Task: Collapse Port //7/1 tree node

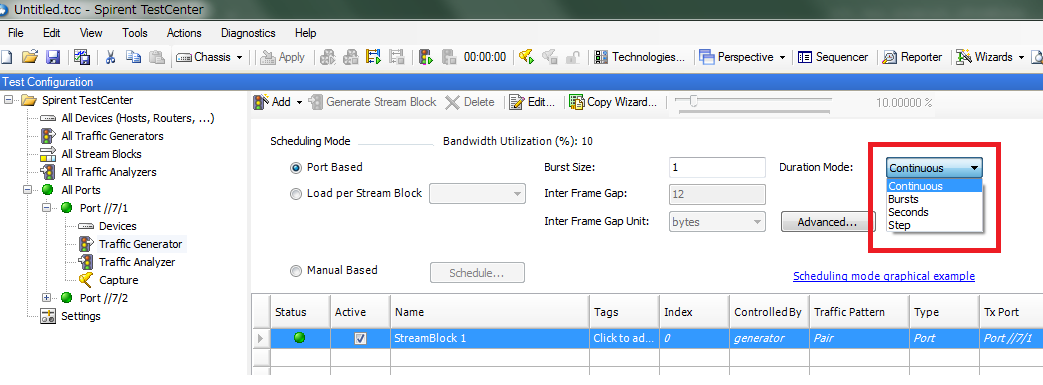Action: (47, 207)
